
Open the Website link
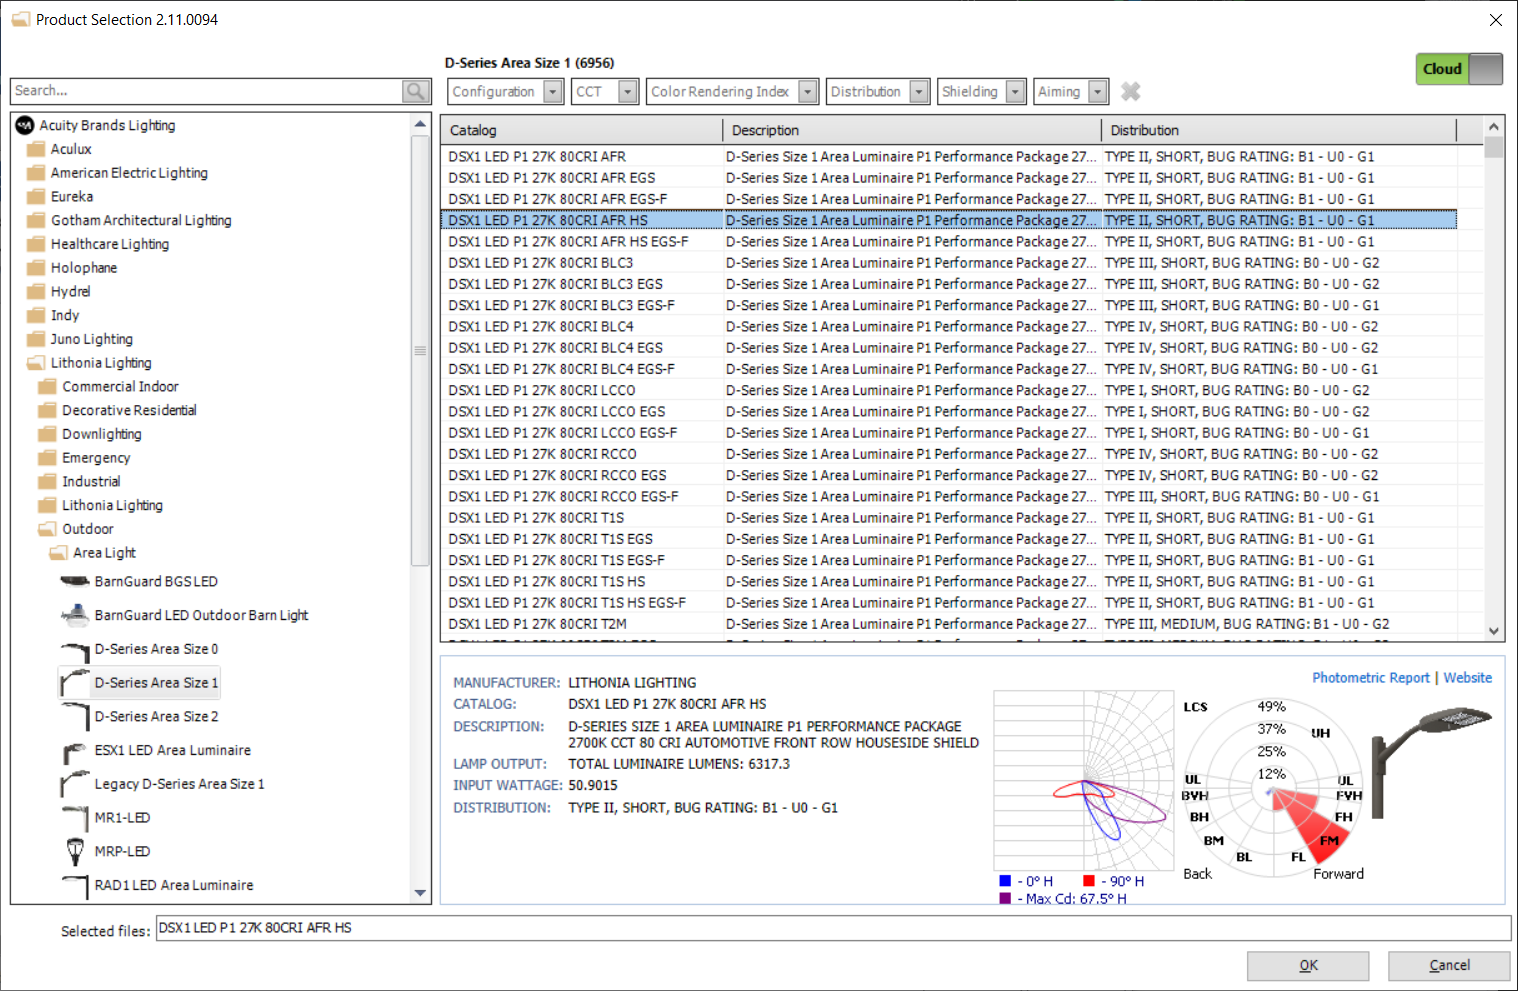1468,678
